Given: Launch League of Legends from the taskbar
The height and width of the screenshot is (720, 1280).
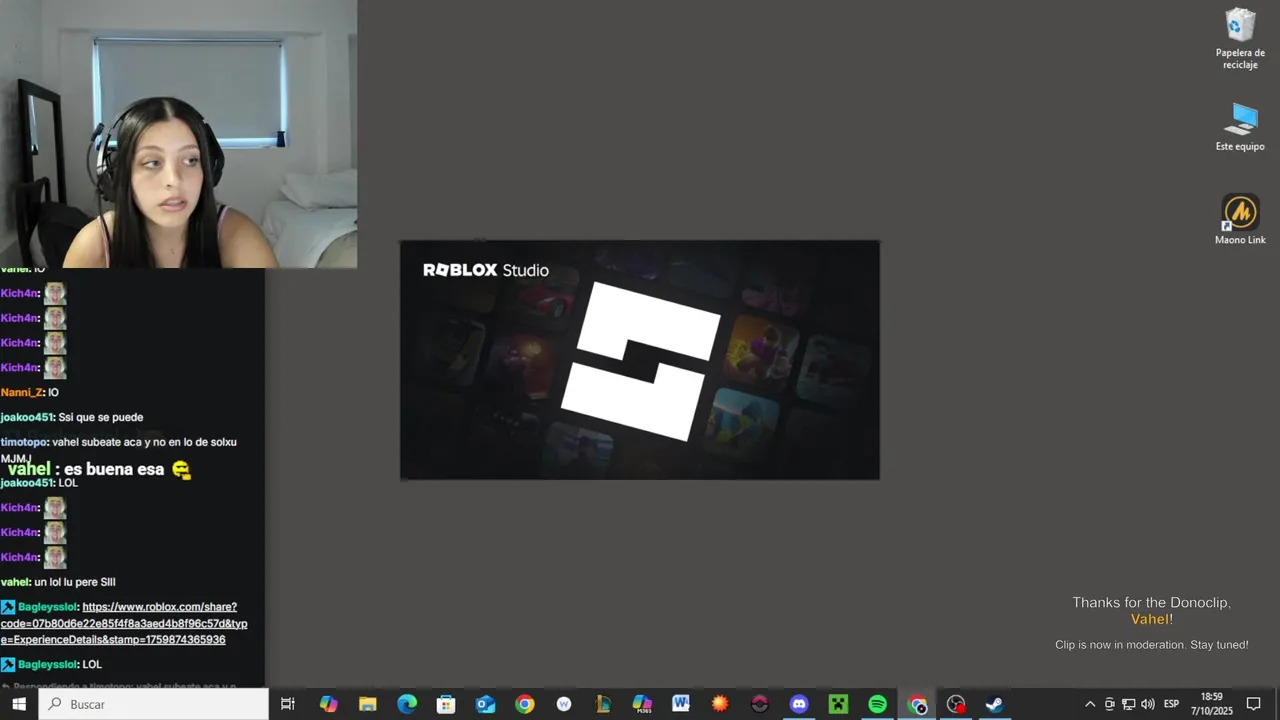Looking at the screenshot, I should click(603, 704).
